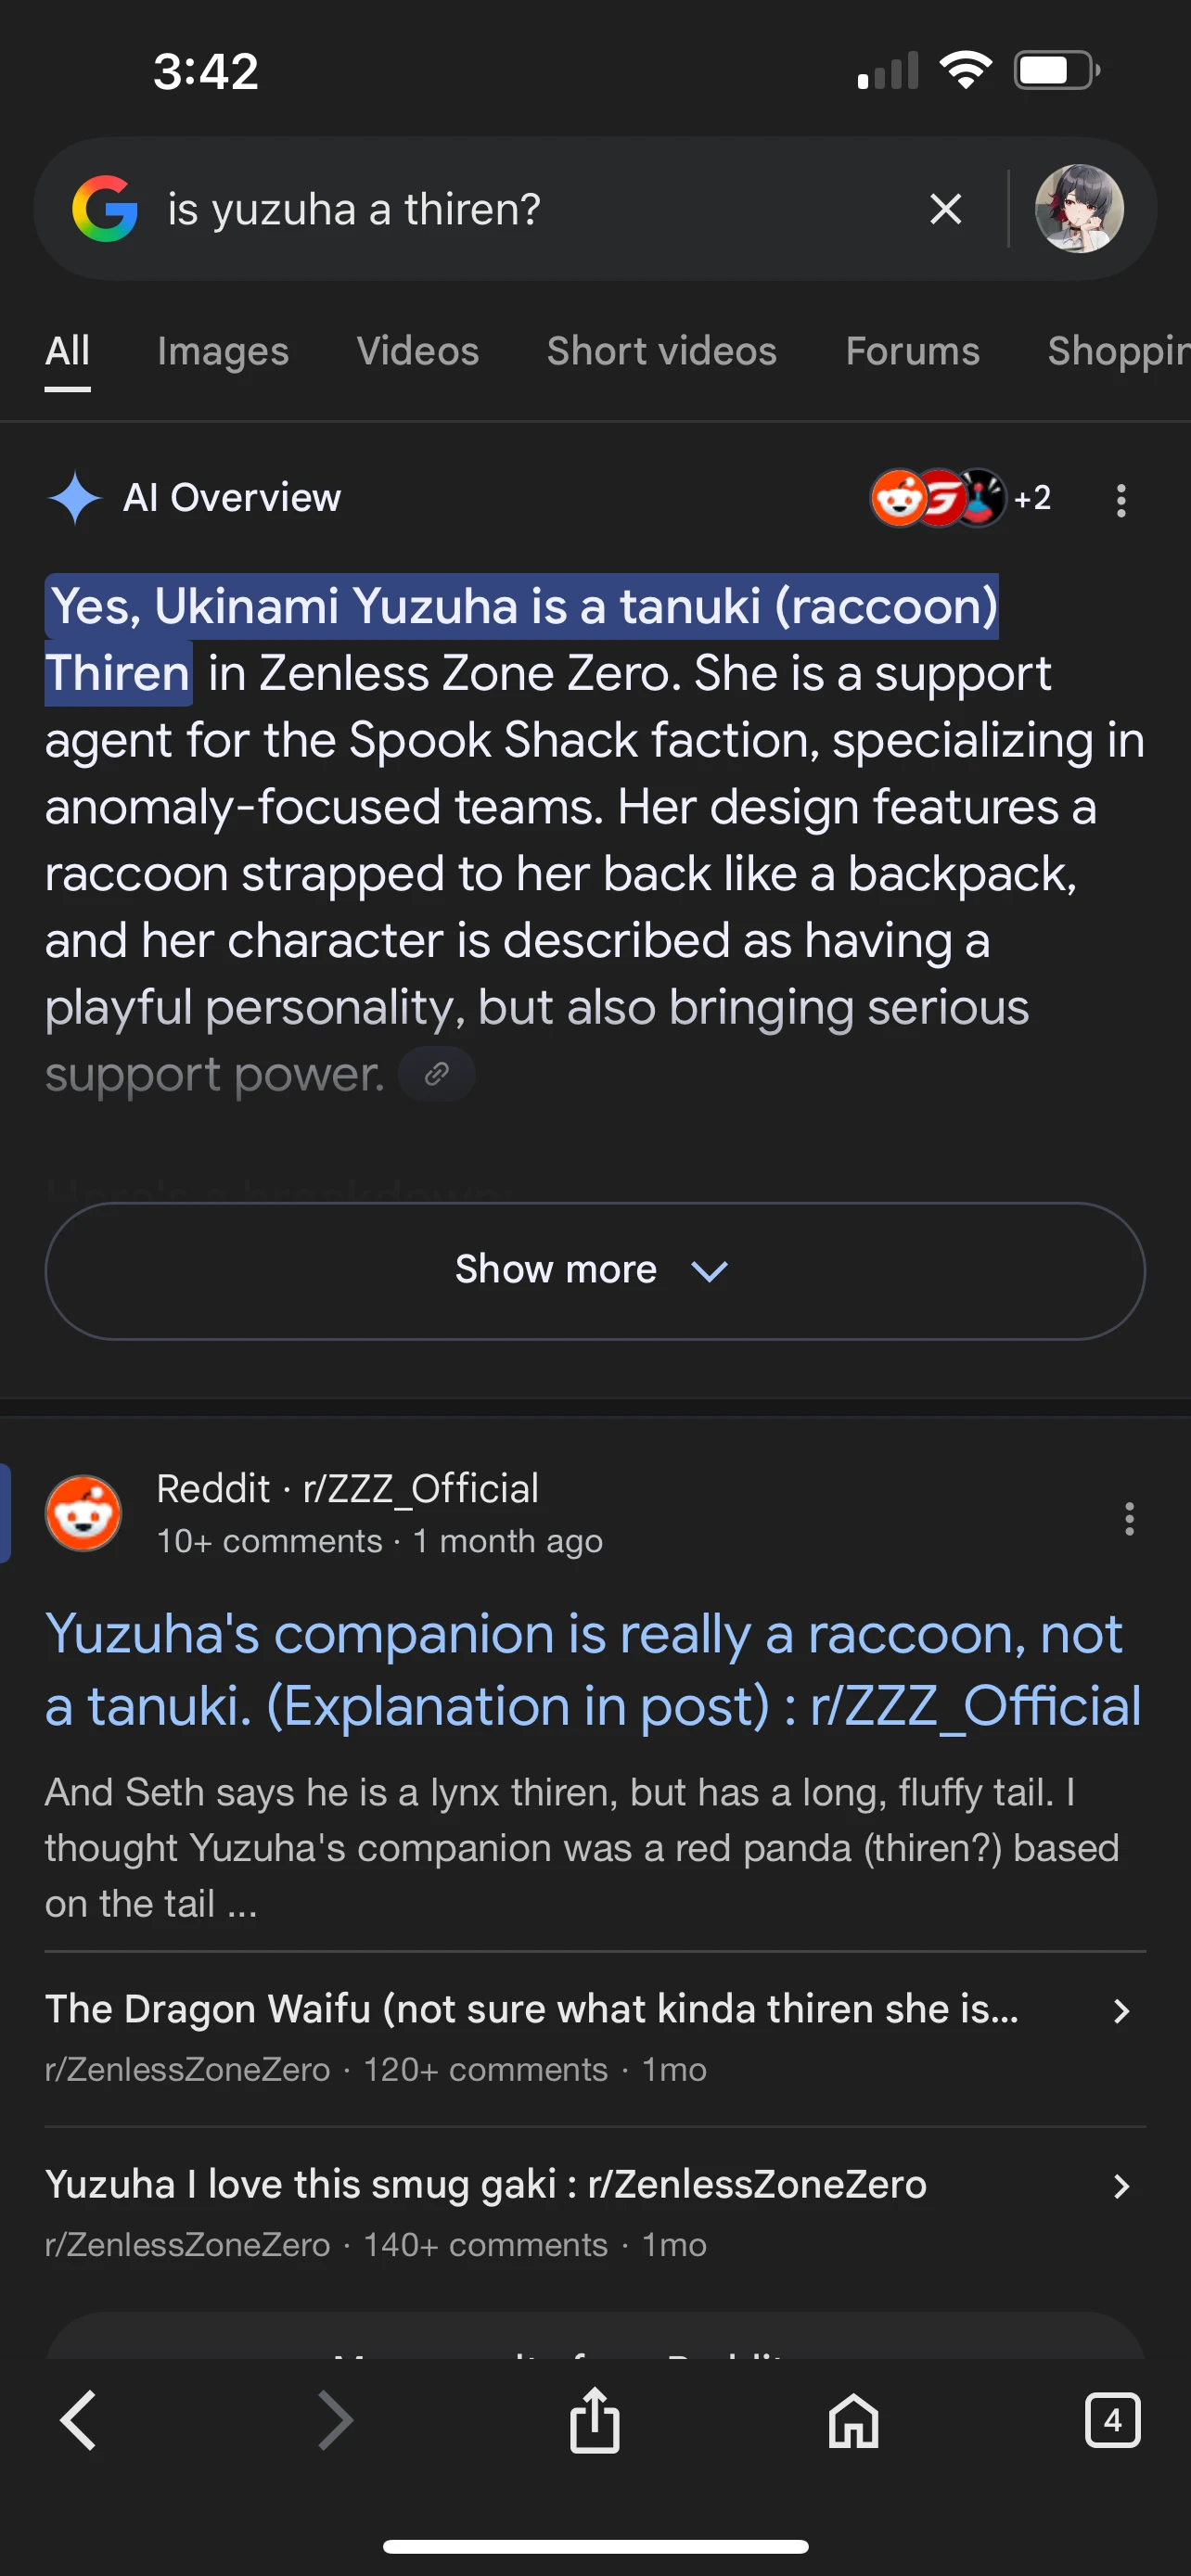
Task: Tap the share icon in bottom toolbar
Action: pyautogui.click(x=595, y=2420)
